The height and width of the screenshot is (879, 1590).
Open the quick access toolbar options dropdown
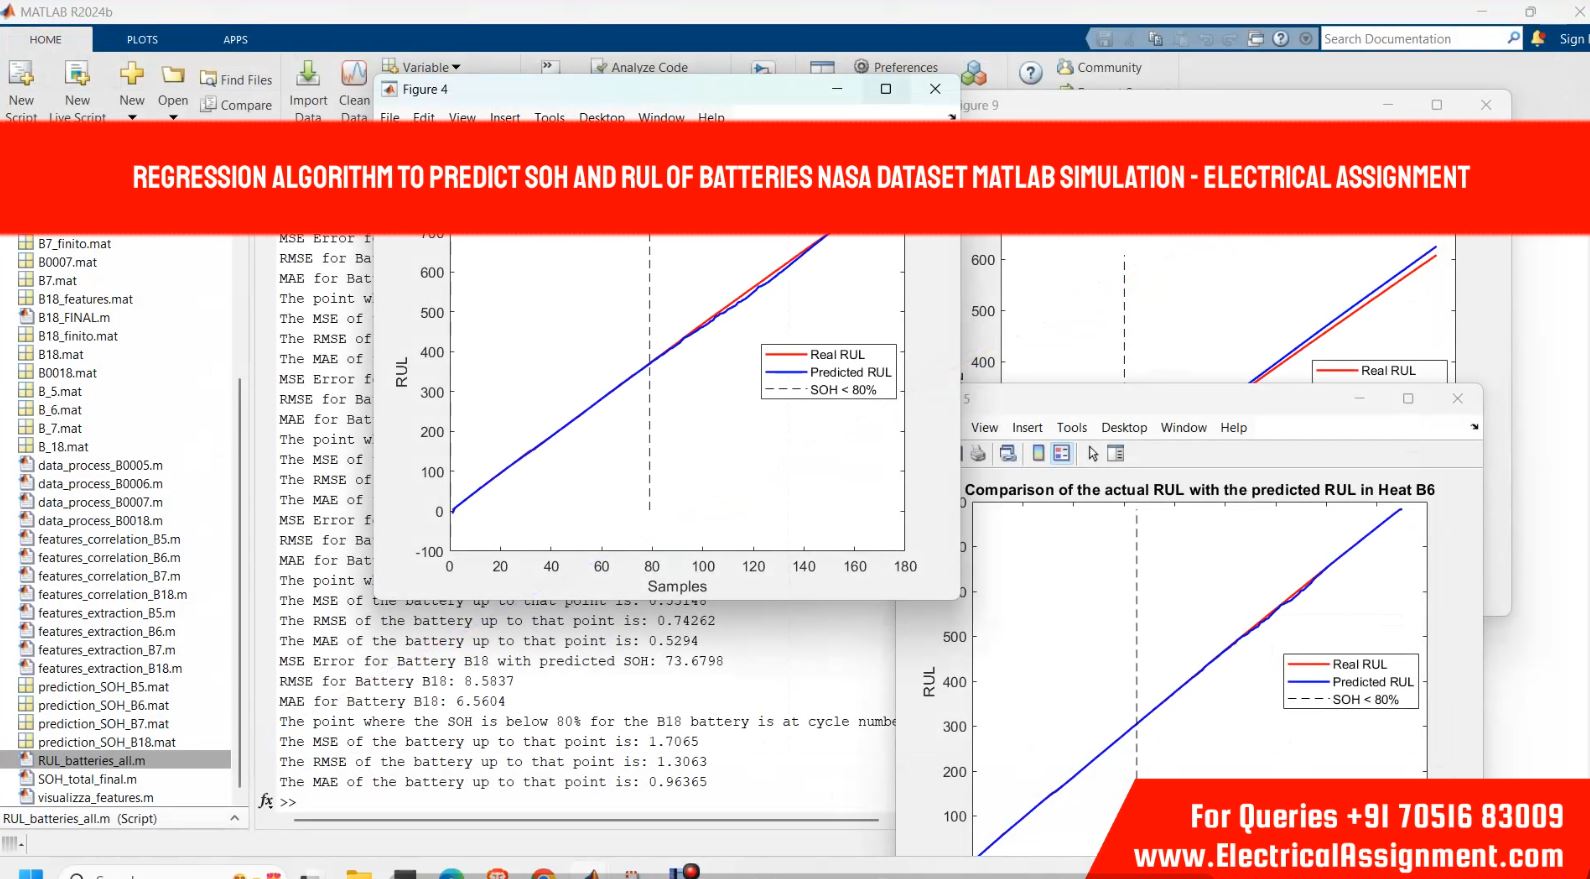point(1306,39)
